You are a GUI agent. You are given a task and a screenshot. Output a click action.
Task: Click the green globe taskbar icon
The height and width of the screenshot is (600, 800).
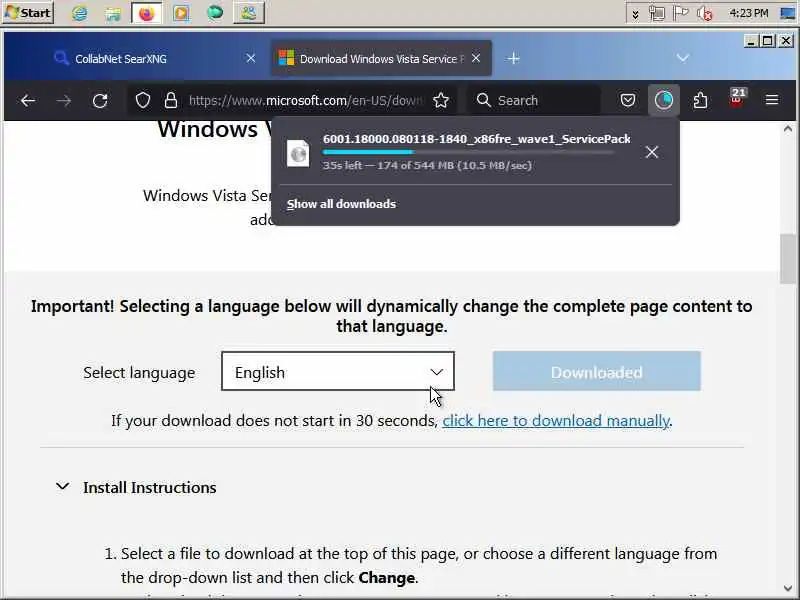(x=215, y=12)
